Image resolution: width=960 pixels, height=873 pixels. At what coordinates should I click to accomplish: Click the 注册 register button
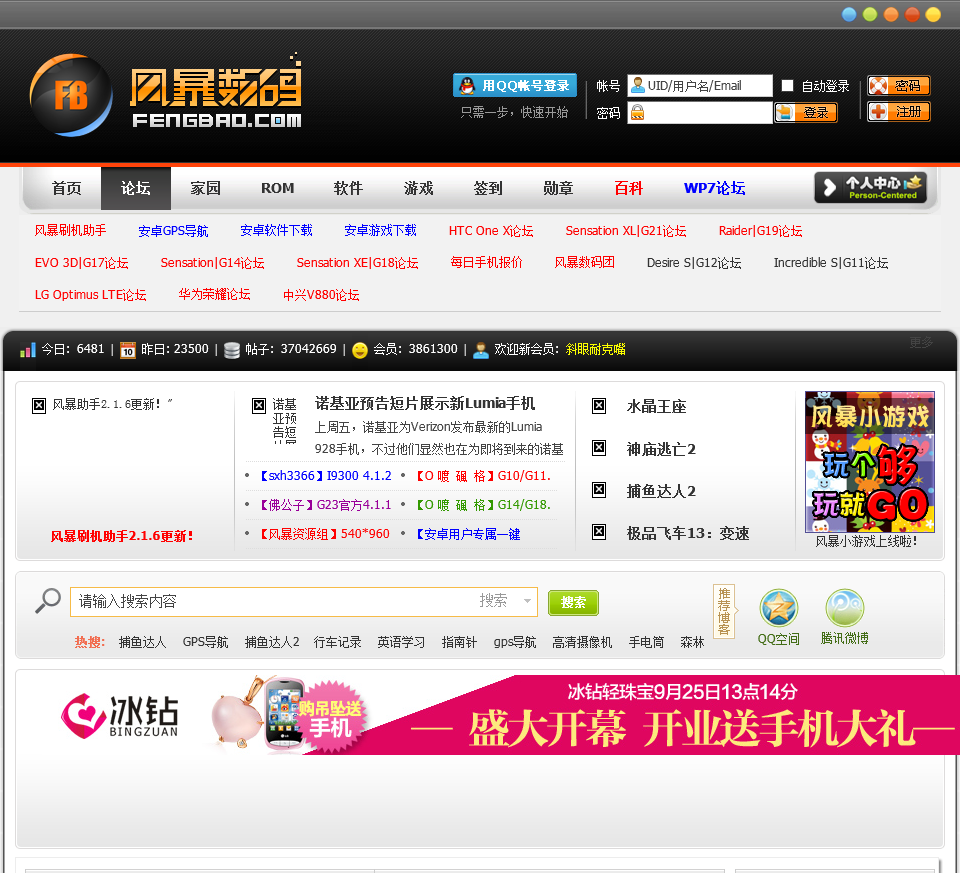[899, 112]
